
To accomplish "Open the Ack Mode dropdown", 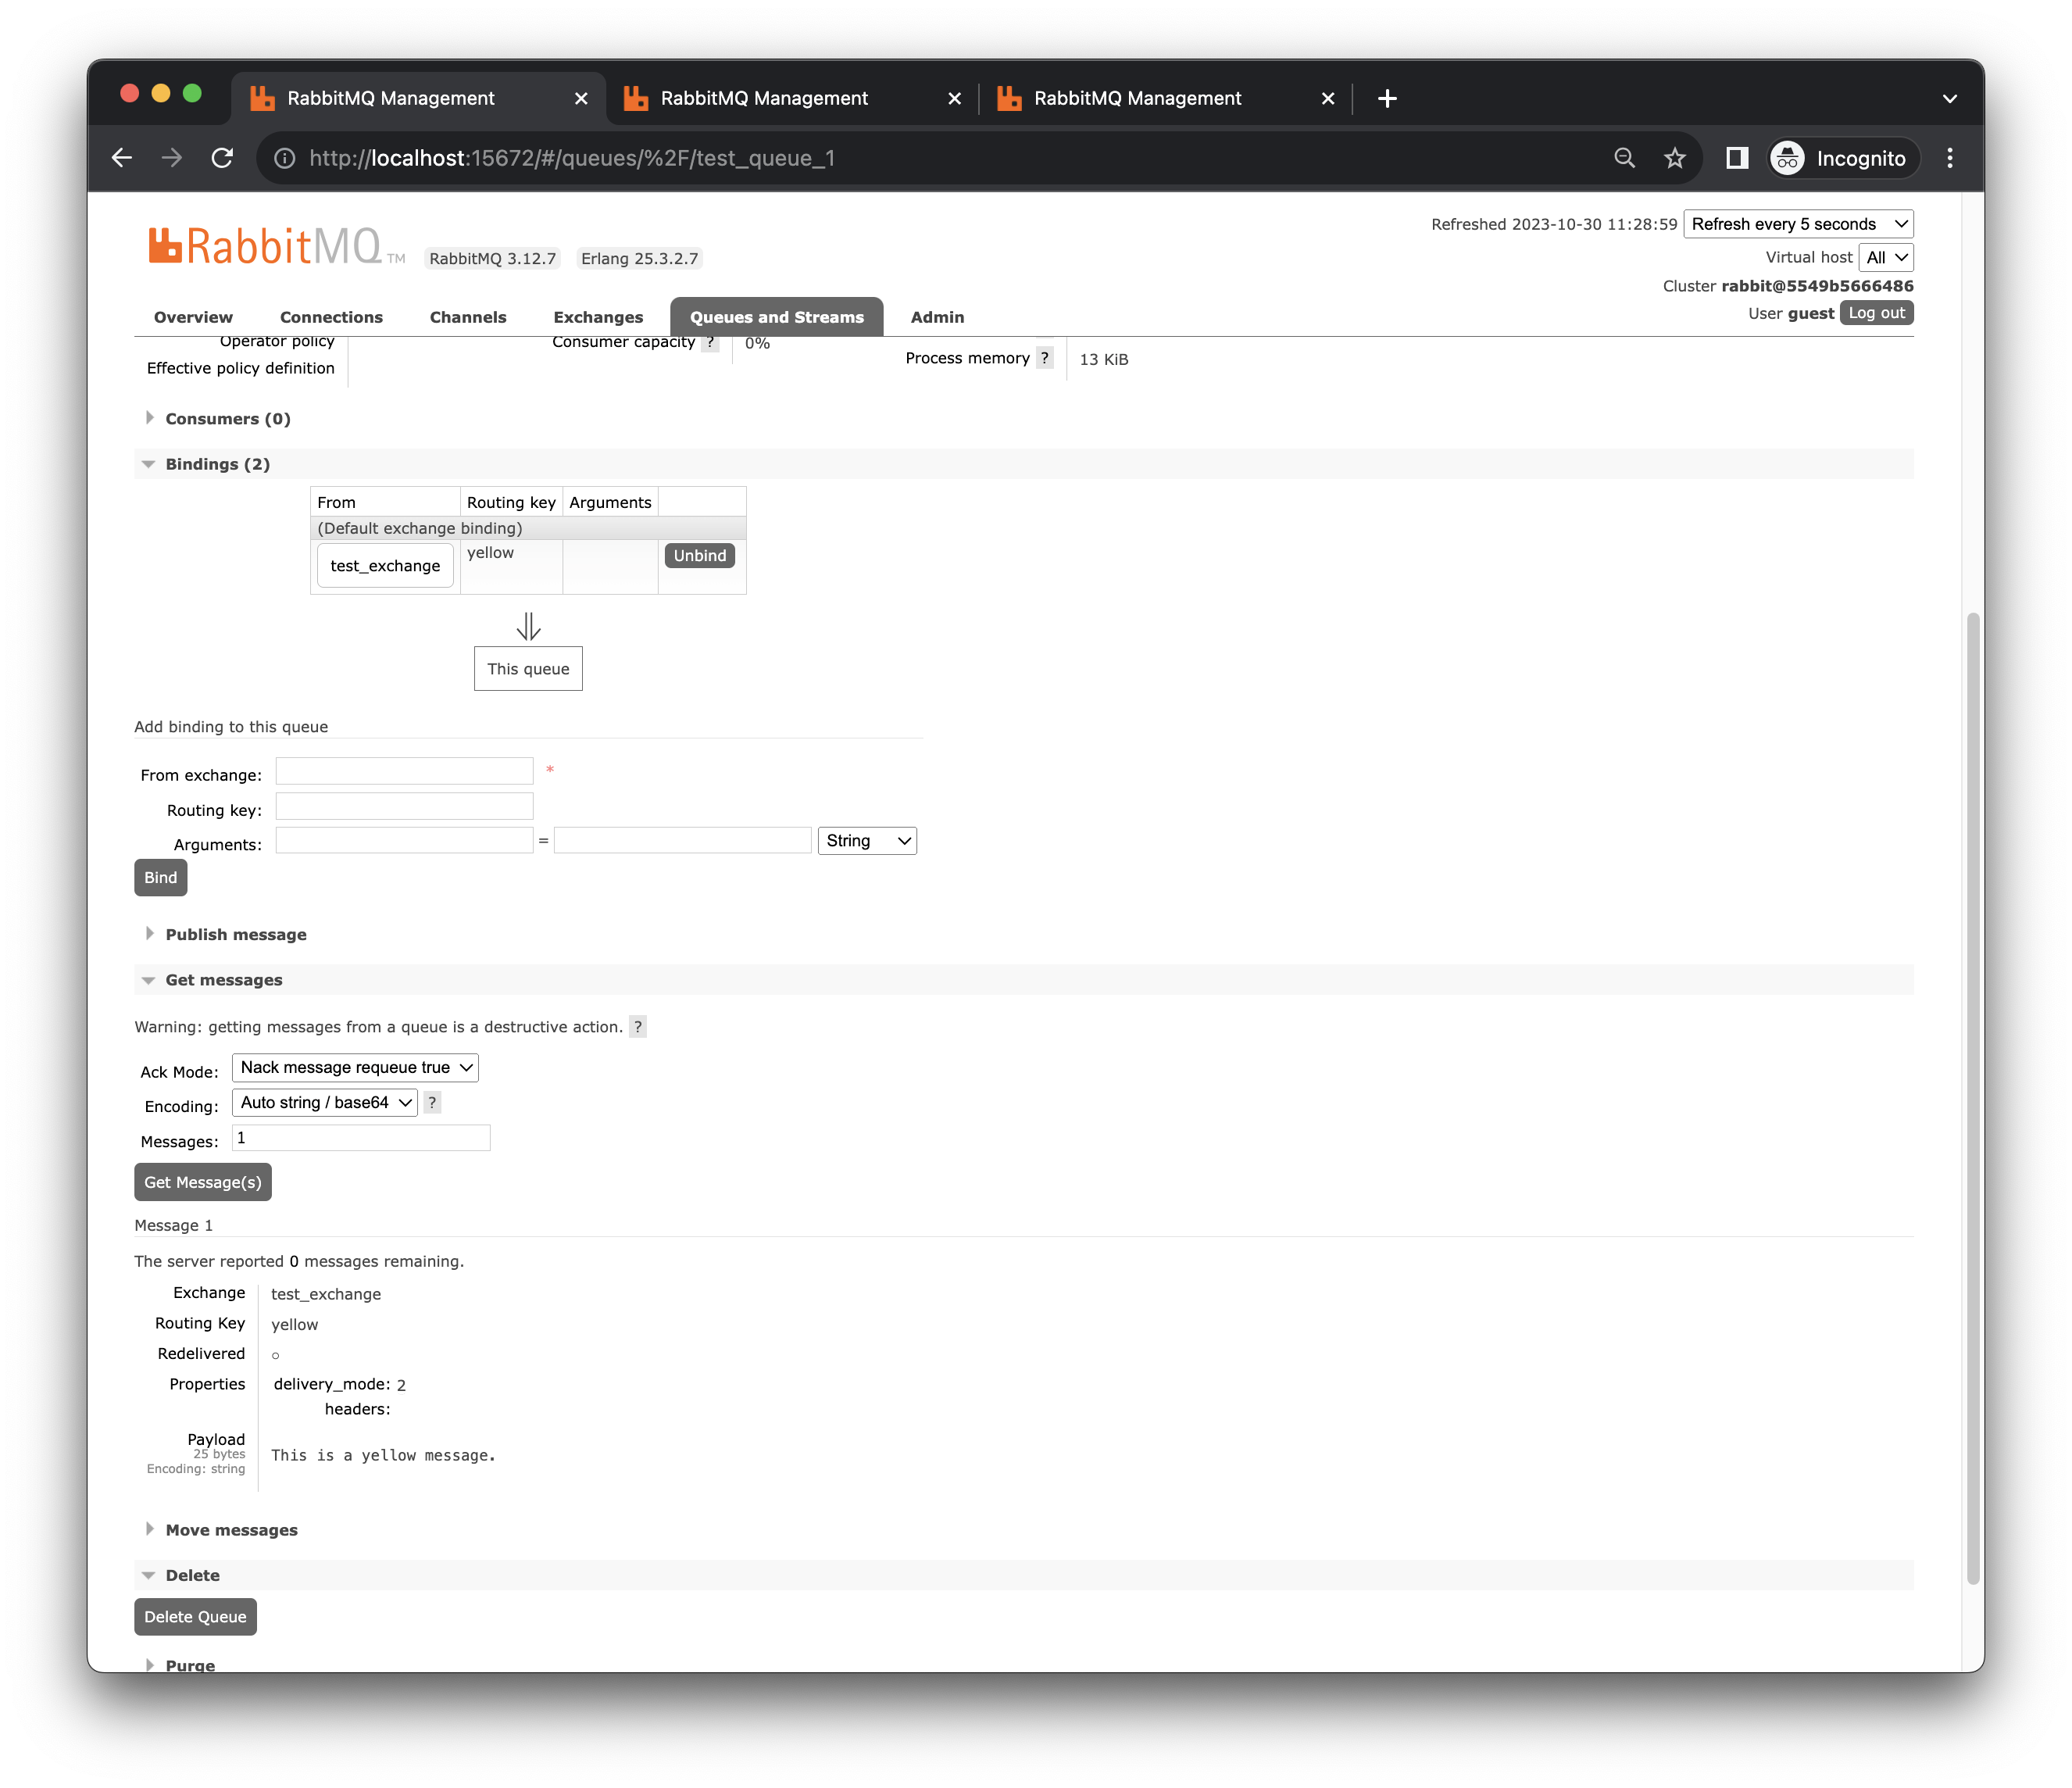I will (355, 1067).
